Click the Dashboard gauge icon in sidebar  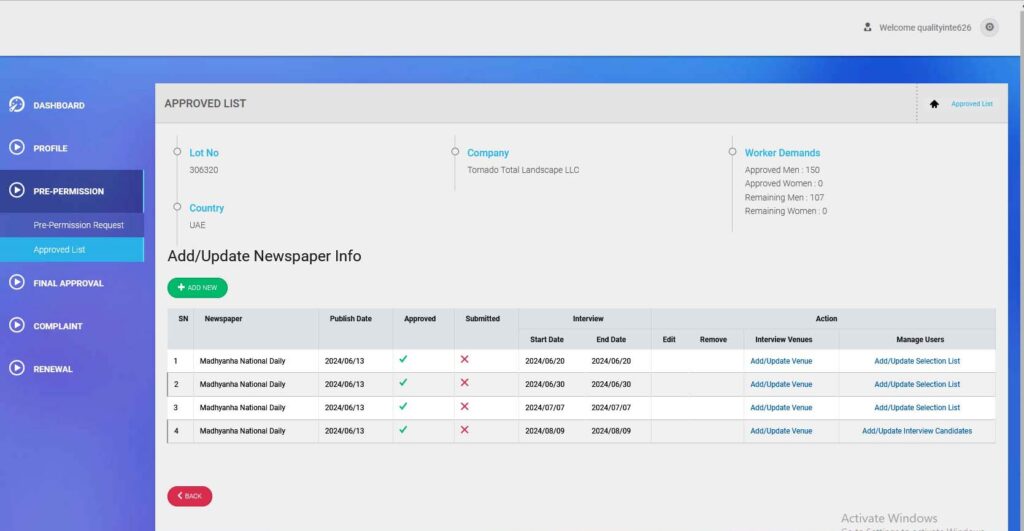point(17,105)
